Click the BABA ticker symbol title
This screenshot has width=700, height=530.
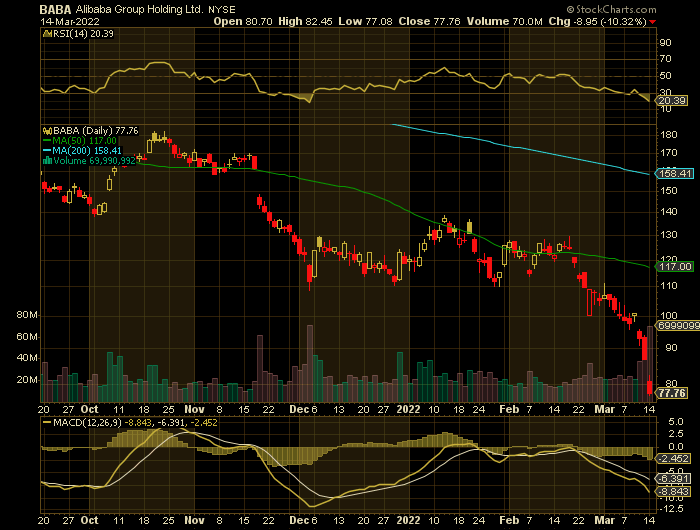pos(55,9)
